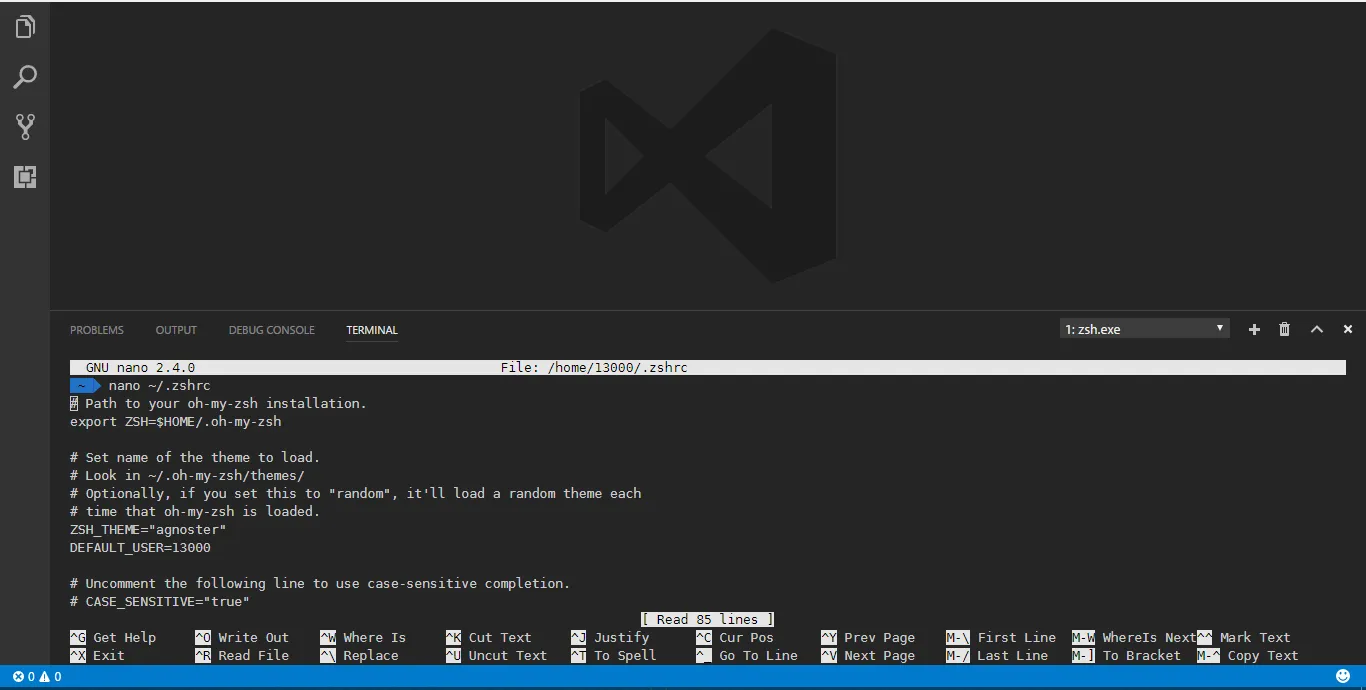Click the '^O Write Out' nano shortcut
This screenshot has height=690, width=1366.
tap(242, 638)
